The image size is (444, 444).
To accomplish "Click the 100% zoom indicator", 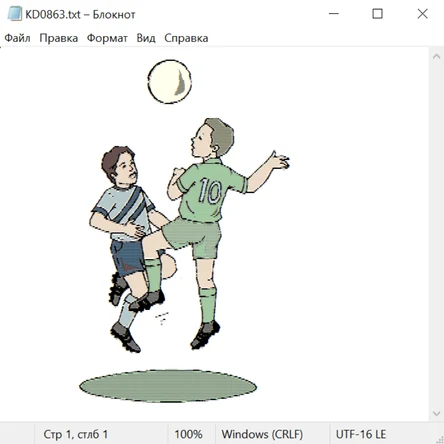I will (189, 434).
